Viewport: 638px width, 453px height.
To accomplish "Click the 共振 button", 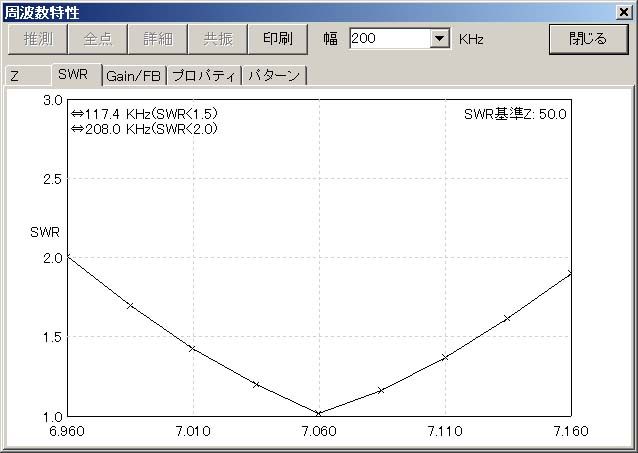I will [218, 39].
